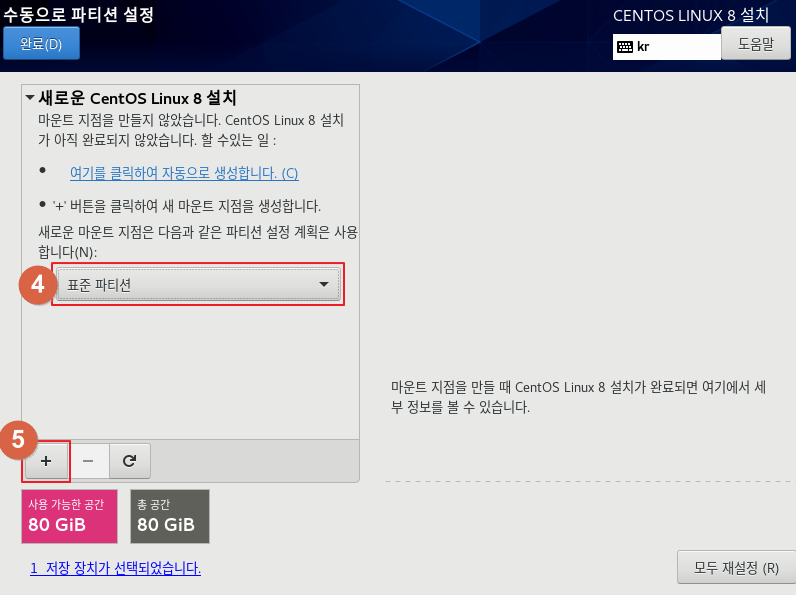Open the 도움말 help button
Image resolution: width=796 pixels, height=595 pixels.
(x=755, y=44)
